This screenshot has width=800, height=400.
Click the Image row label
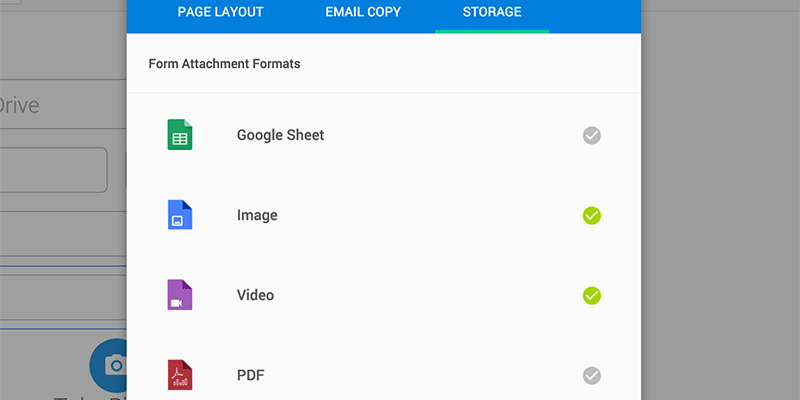pyautogui.click(x=257, y=215)
